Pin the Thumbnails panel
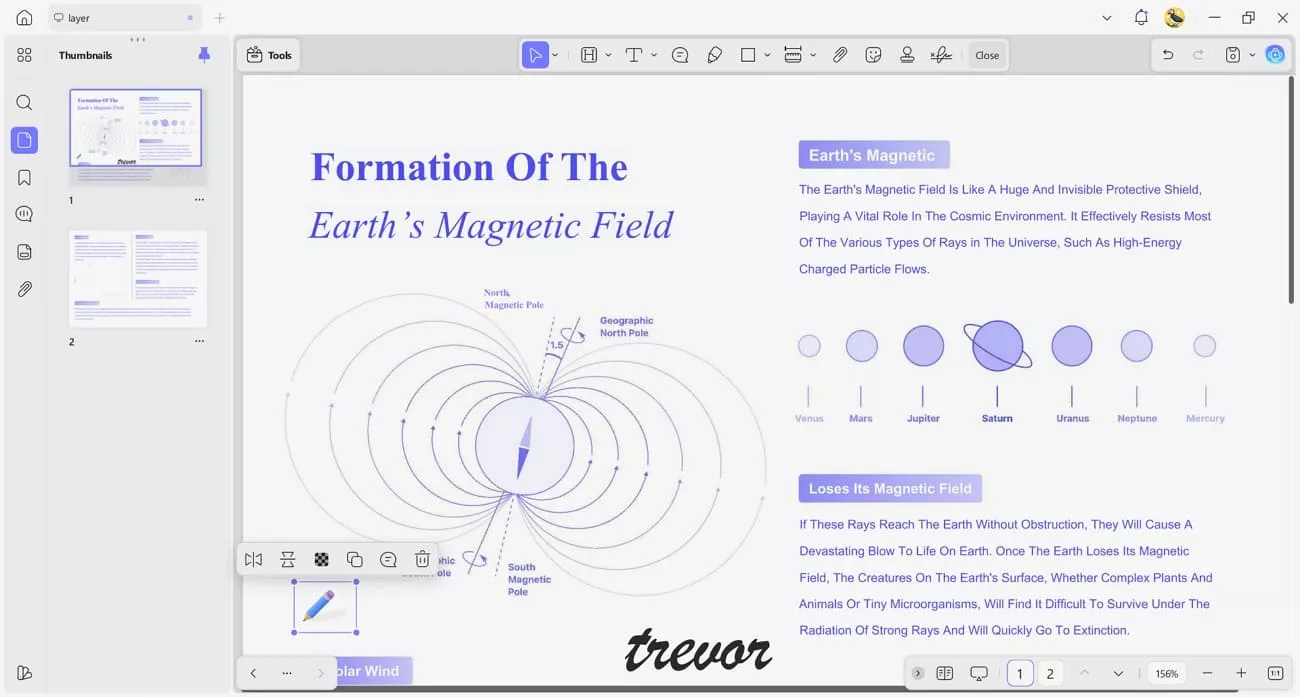1300x697 pixels. click(x=204, y=55)
